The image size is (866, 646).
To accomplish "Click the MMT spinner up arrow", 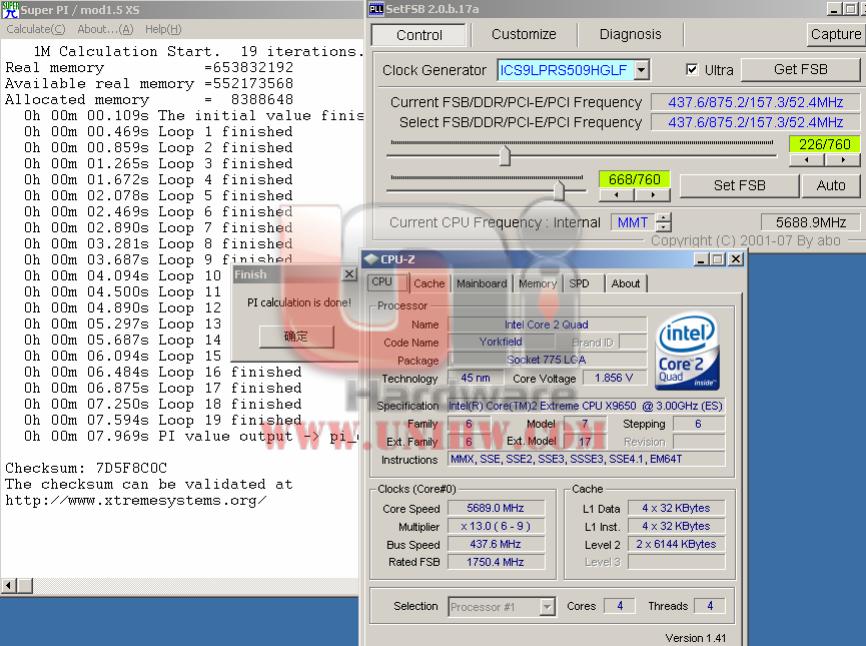I will pos(663,217).
